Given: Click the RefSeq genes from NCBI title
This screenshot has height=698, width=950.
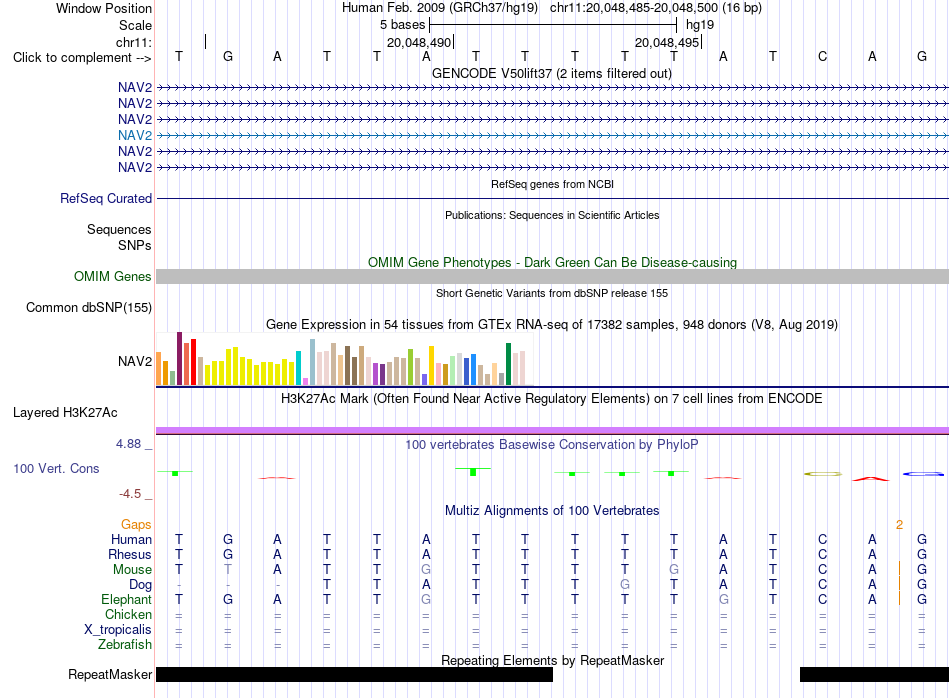Looking at the screenshot, I should click(552, 184).
